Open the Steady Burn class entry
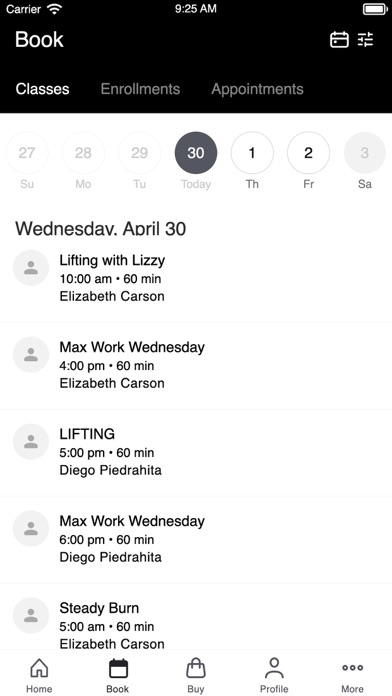This screenshot has width=392, height=696. [196, 617]
